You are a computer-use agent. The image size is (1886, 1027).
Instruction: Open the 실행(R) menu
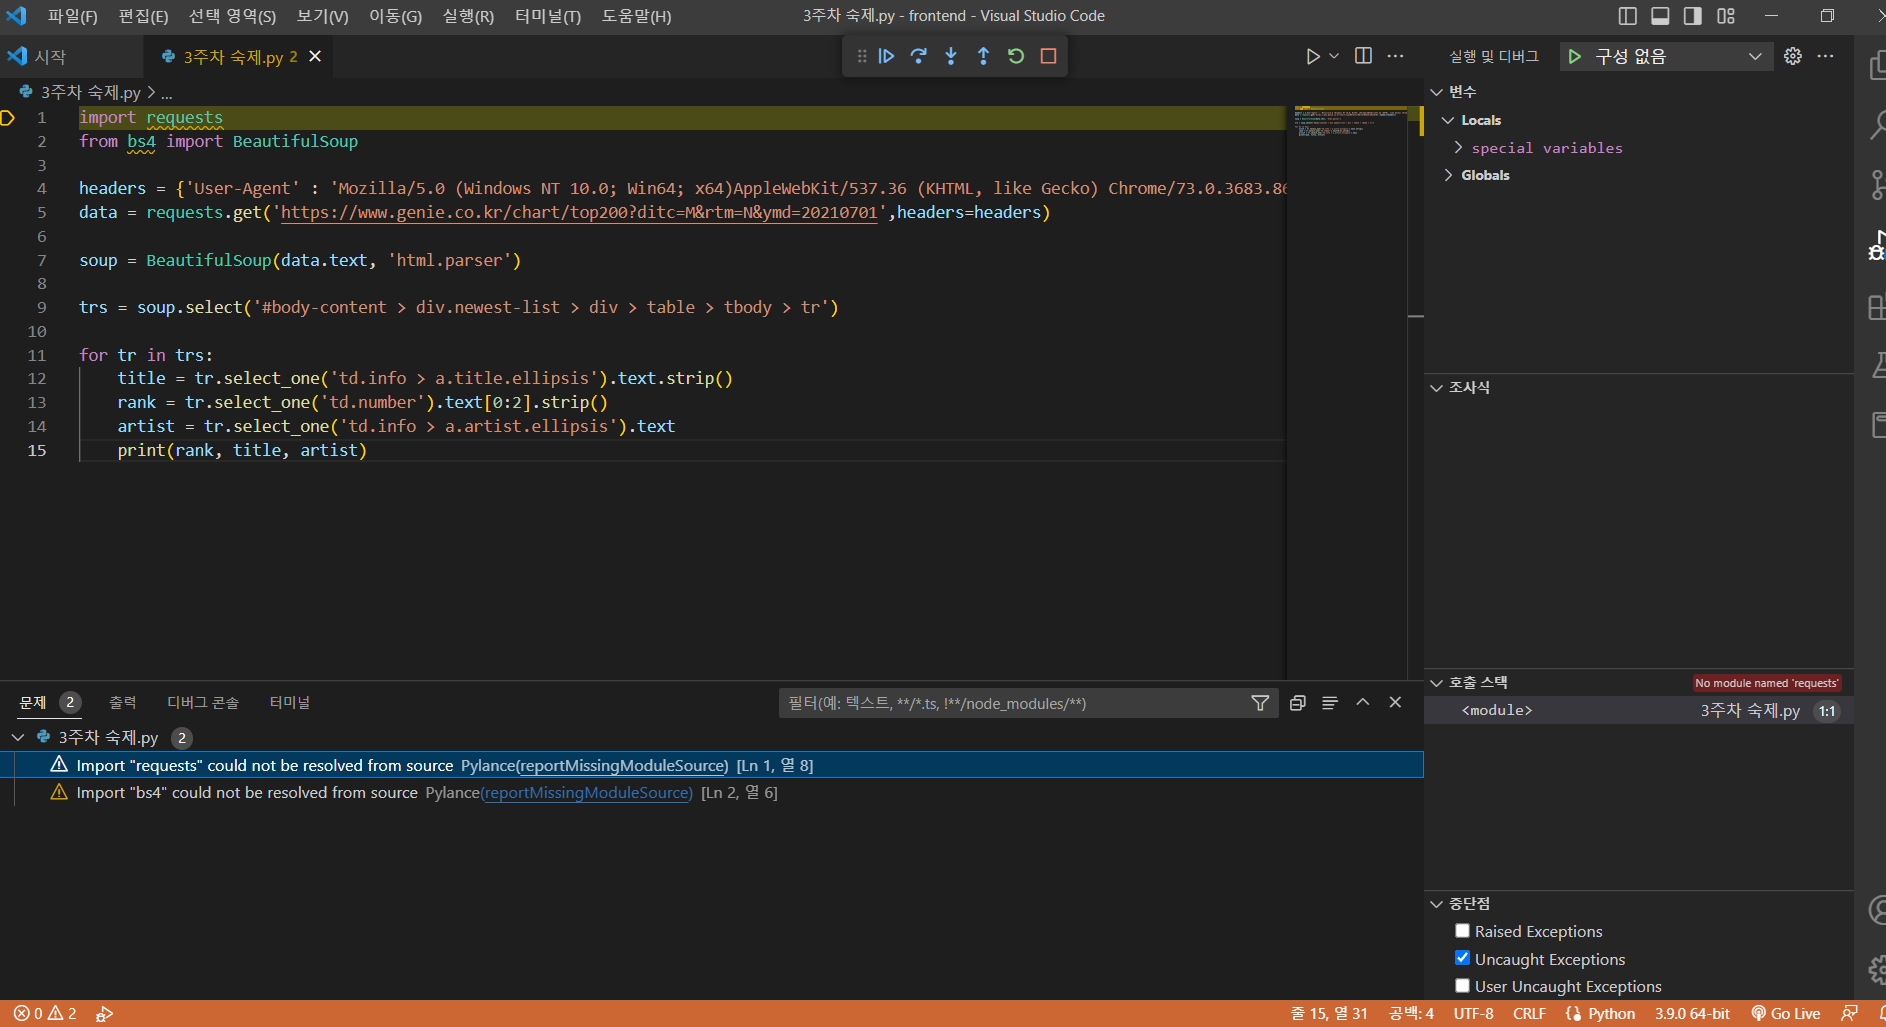pos(468,16)
